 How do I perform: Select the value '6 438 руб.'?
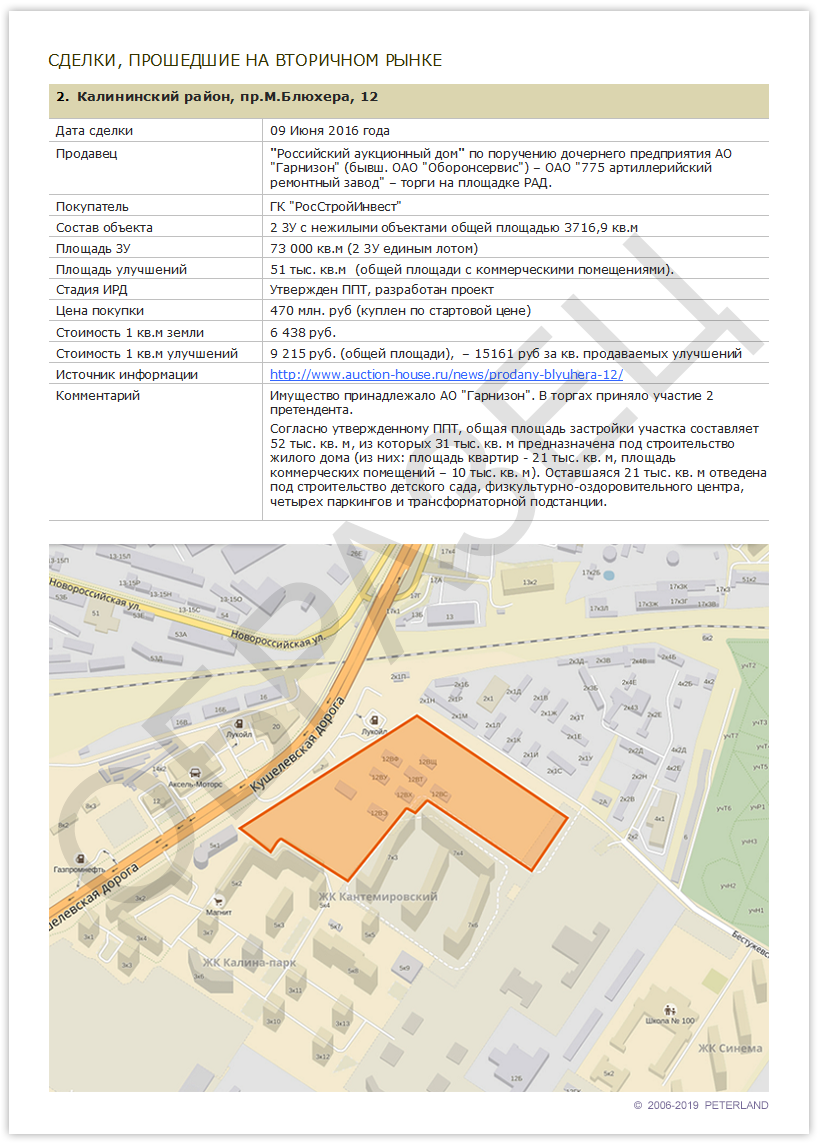[x=303, y=332]
